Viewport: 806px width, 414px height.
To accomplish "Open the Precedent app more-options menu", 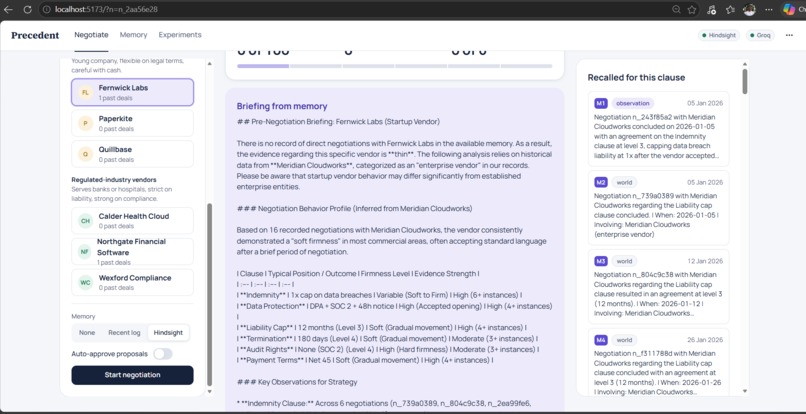I will tap(789, 35).
